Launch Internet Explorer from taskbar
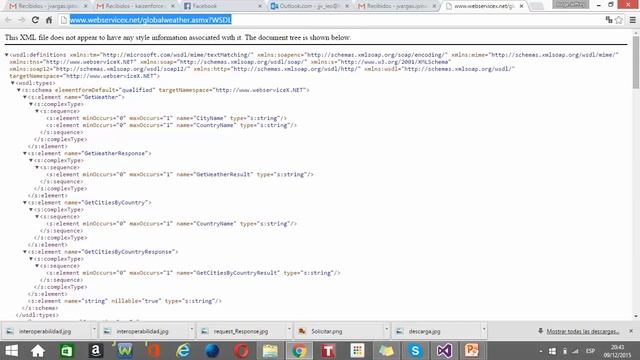Screen dimensions: 640x360 coord(183,351)
